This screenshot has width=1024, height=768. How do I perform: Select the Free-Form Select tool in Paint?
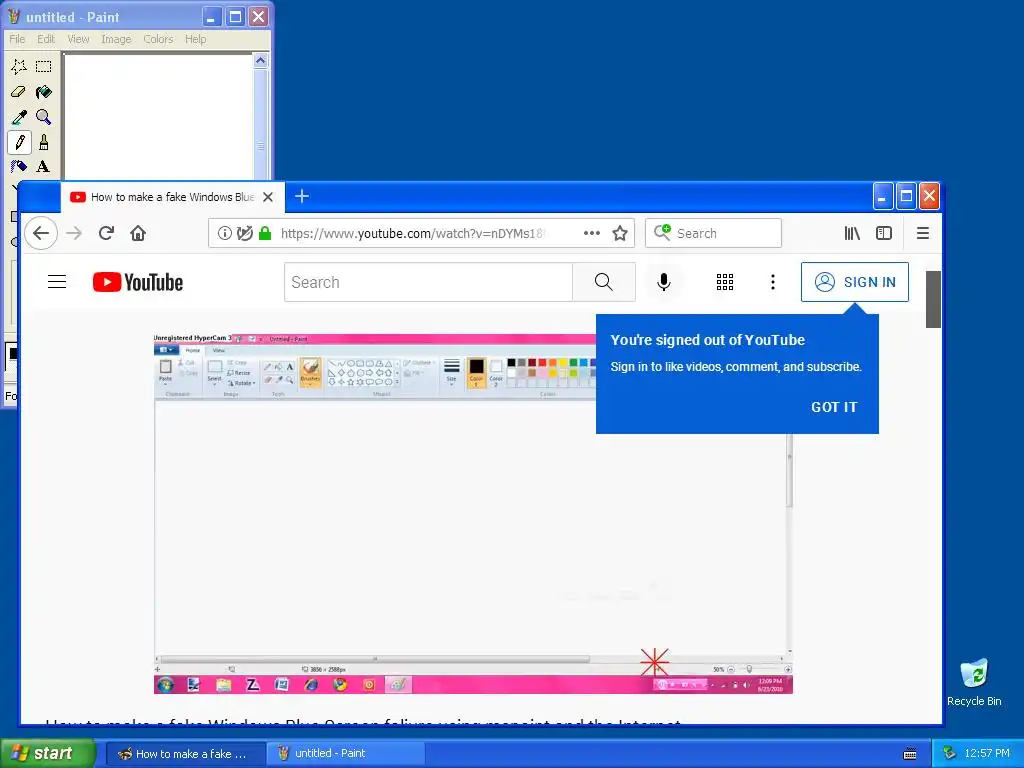[x=19, y=67]
